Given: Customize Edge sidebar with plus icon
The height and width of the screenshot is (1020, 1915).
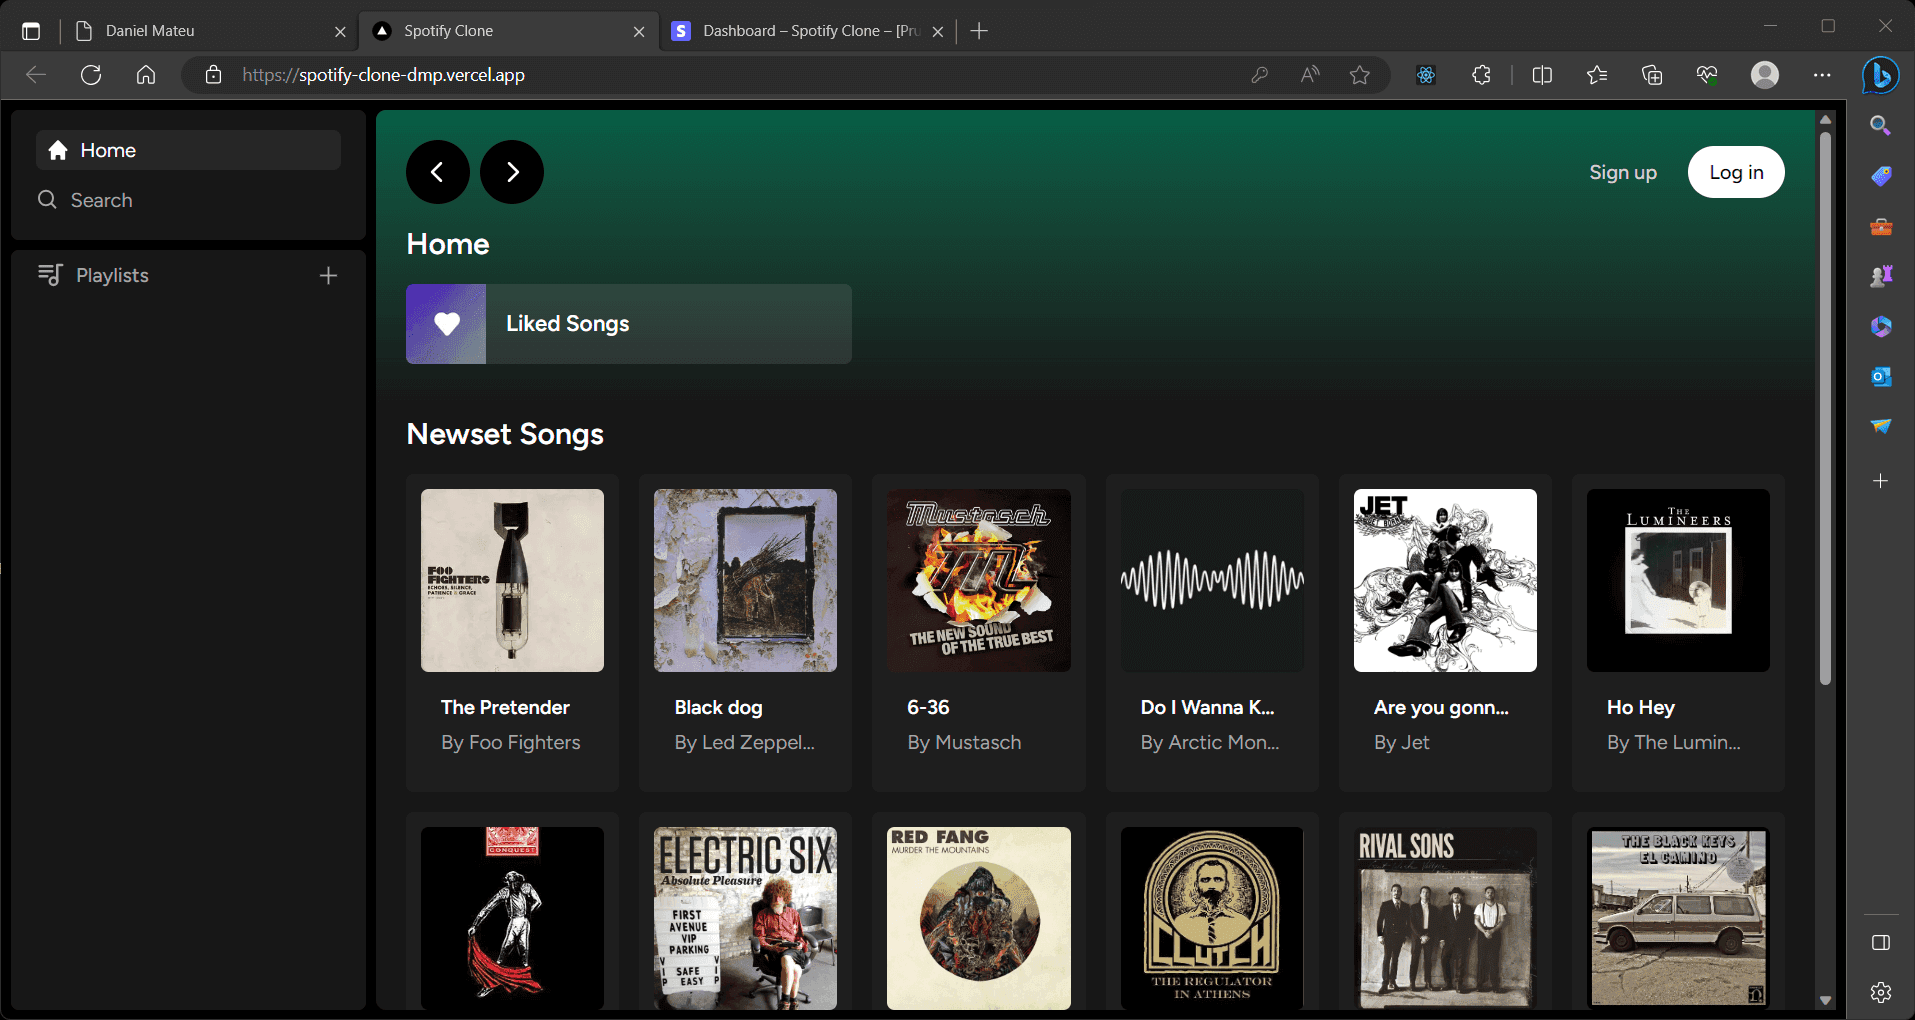Looking at the screenshot, I should tap(1881, 481).
